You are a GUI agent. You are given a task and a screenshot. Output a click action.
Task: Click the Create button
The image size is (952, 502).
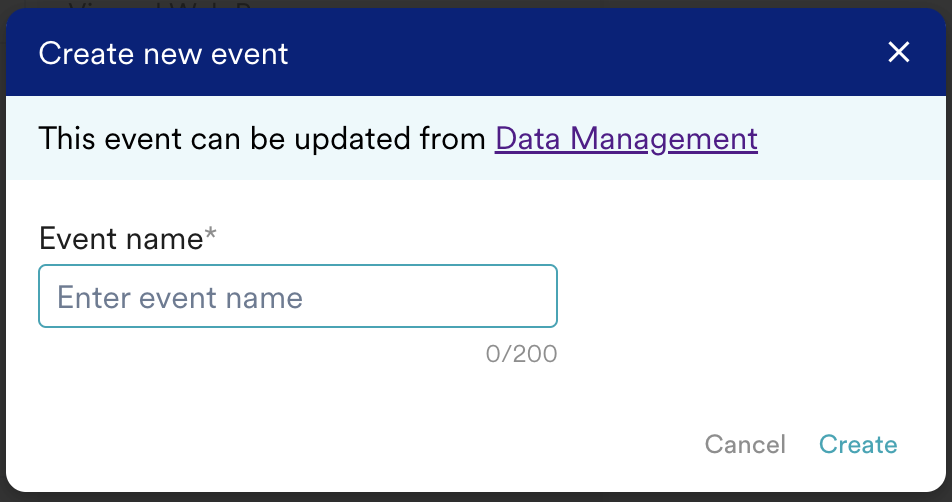point(858,444)
